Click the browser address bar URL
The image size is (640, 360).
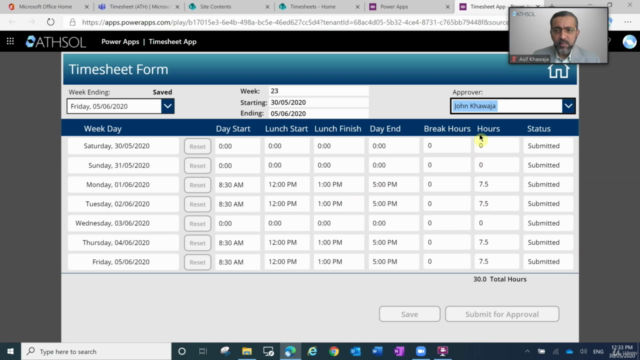pyautogui.click(x=294, y=22)
